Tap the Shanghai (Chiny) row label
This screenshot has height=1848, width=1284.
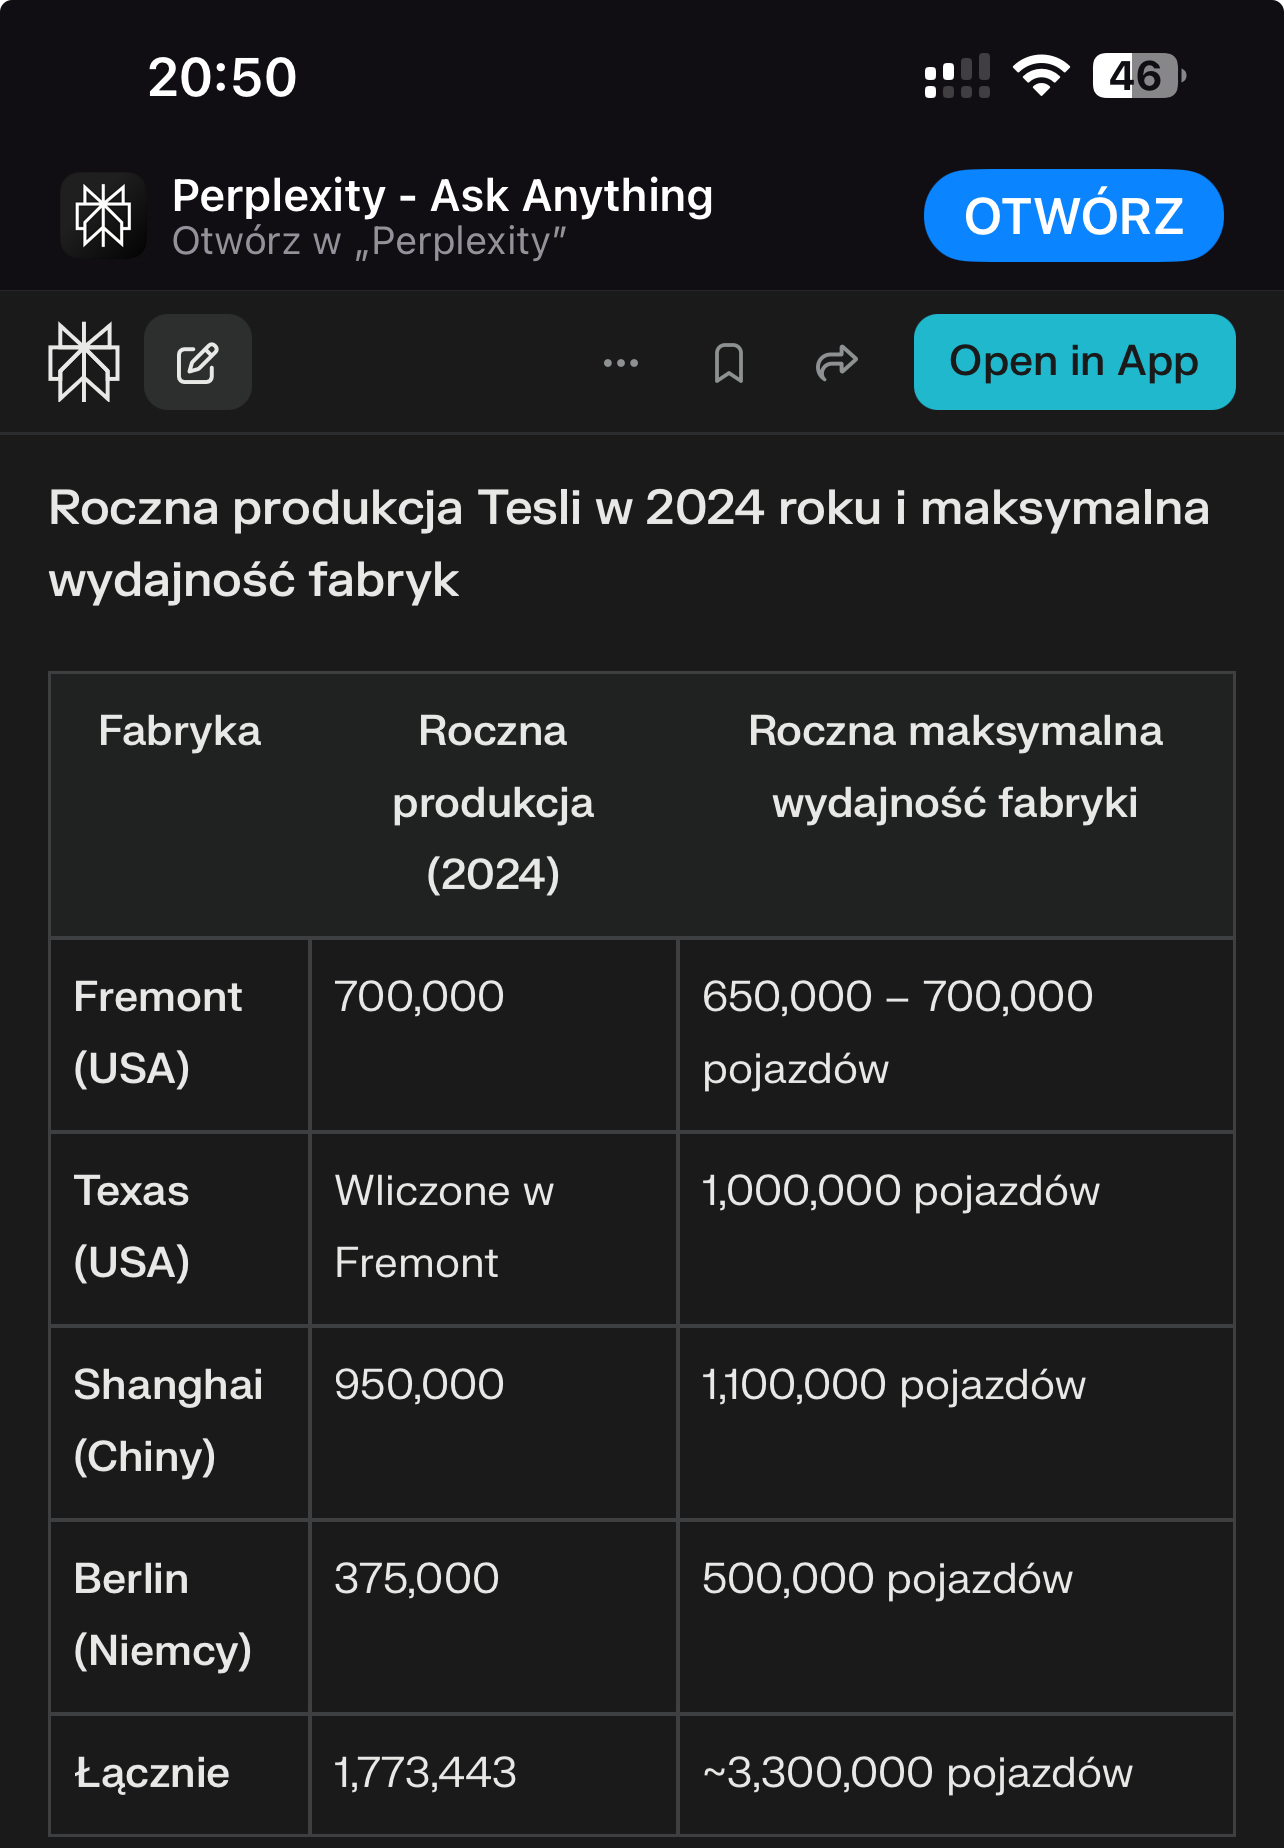coord(168,1421)
